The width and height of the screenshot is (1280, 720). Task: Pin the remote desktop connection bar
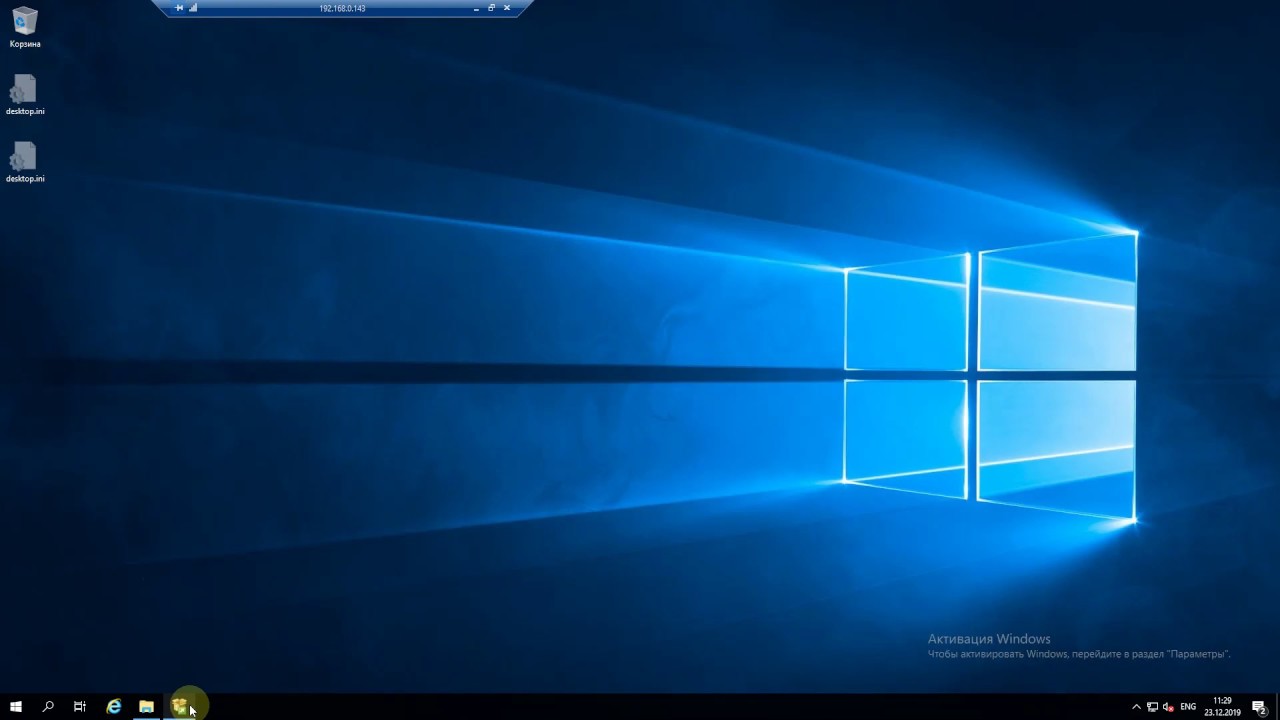pyautogui.click(x=179, y=8)
